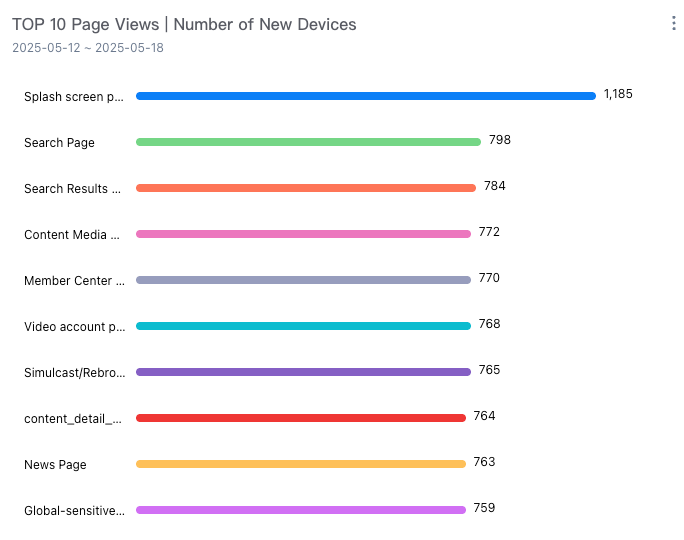The image size is (684, 540).
Task: Select the teal Video account bar
Action: point(303,326)
